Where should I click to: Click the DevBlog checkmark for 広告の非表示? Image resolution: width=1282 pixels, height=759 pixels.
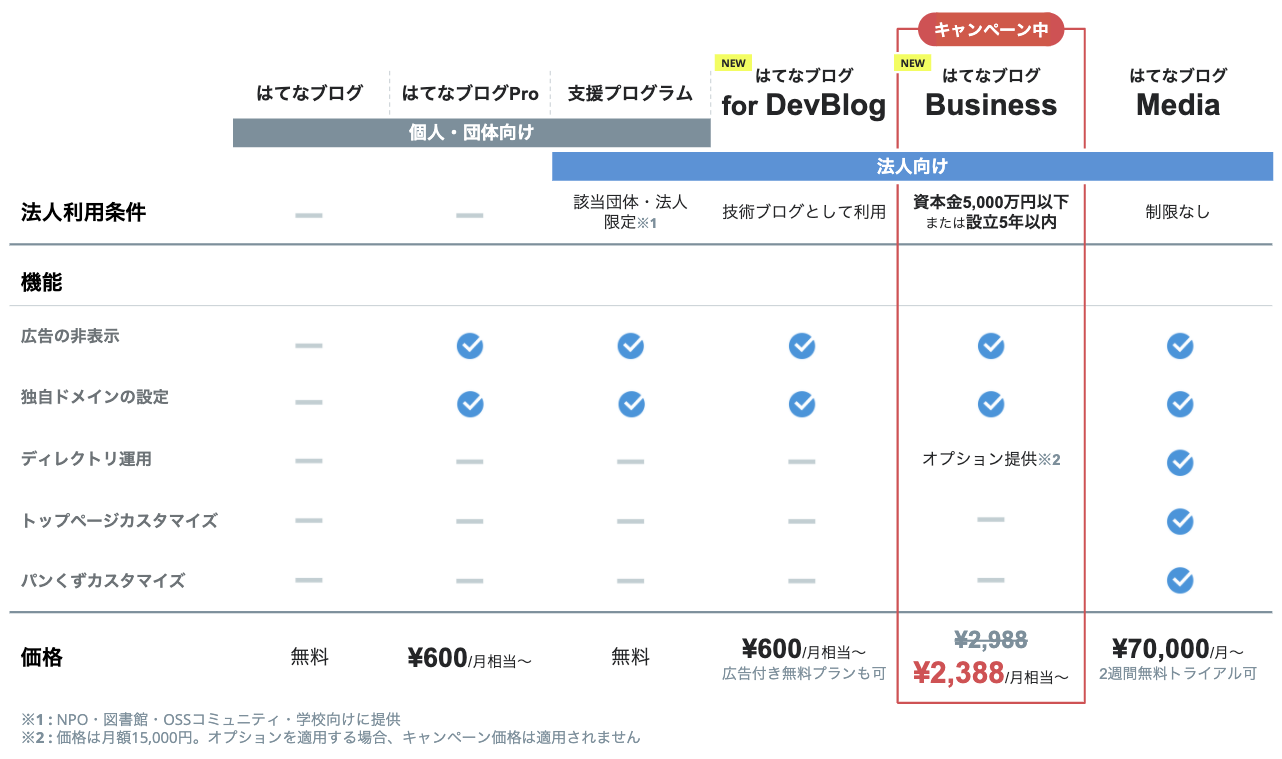[802, 346]
